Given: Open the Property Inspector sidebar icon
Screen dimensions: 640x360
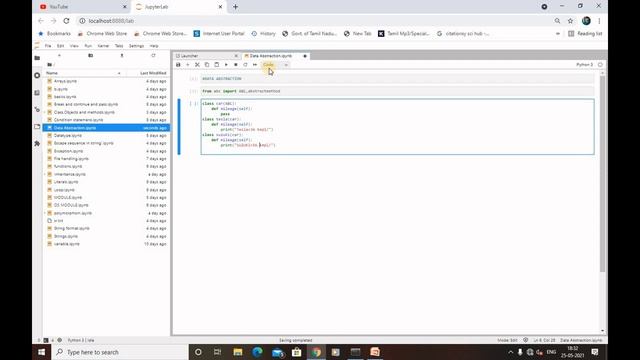Looking at the screenshot, I should point(37,109).
